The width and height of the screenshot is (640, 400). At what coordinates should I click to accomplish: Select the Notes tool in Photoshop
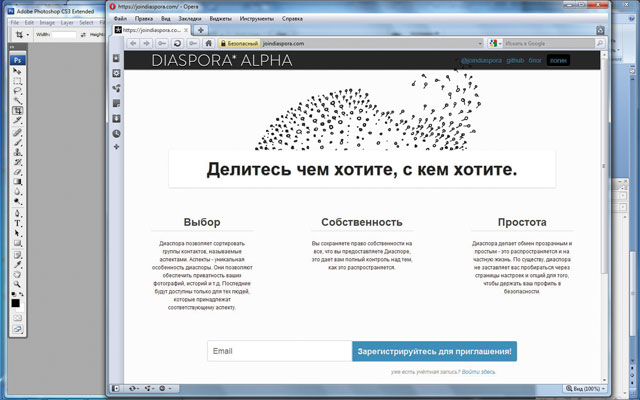pyautogui.click(x=17, y=255)
